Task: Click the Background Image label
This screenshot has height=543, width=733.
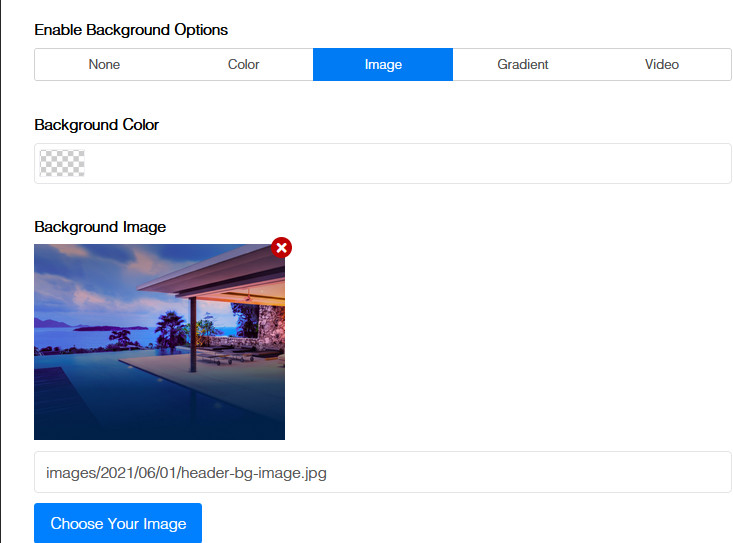Action: 100,227
